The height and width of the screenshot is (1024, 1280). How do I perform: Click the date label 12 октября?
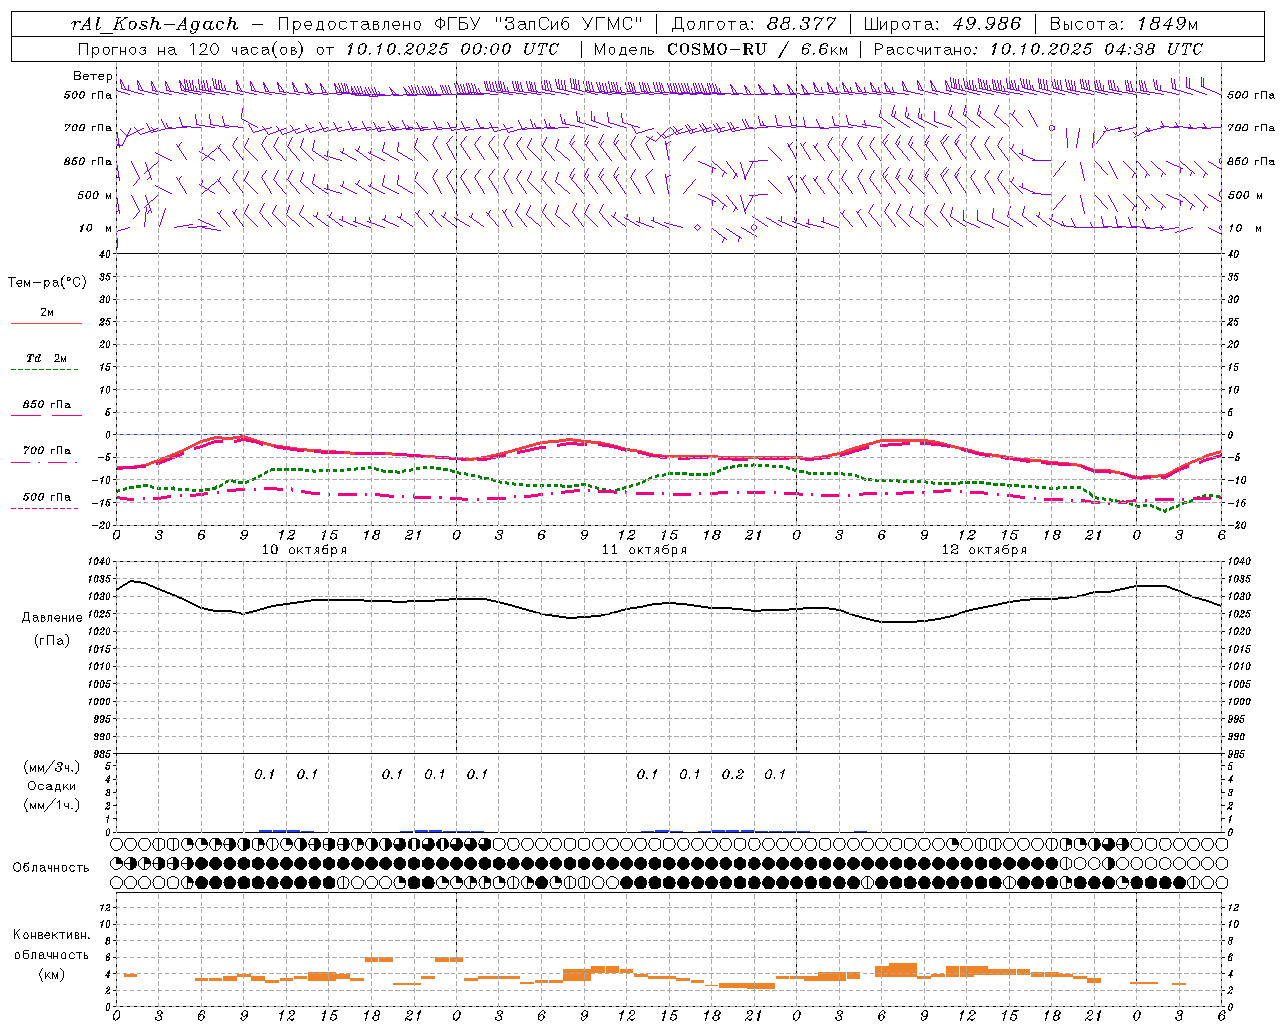click(x=985, y=550)
